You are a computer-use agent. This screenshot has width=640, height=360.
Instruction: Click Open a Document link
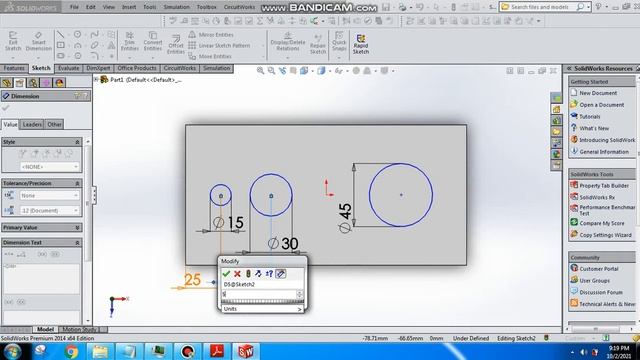[x=602, y=105]
